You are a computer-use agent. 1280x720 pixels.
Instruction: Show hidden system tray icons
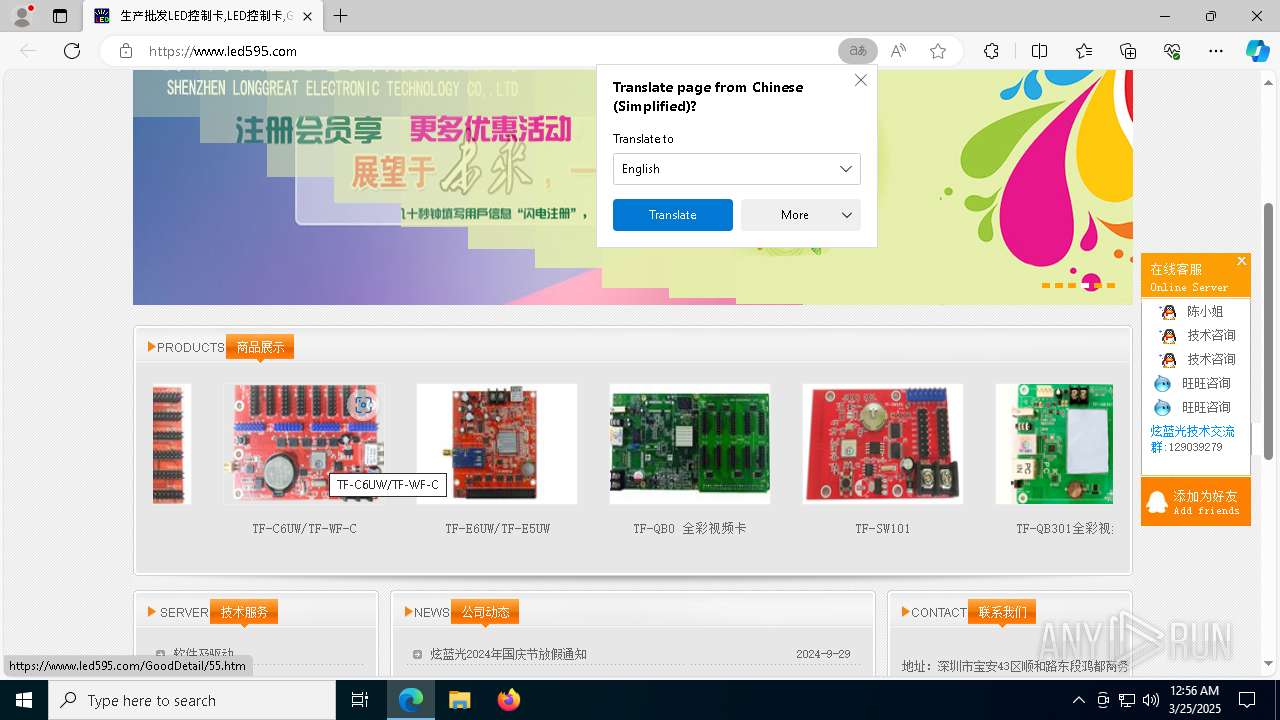pos(1078,700)
